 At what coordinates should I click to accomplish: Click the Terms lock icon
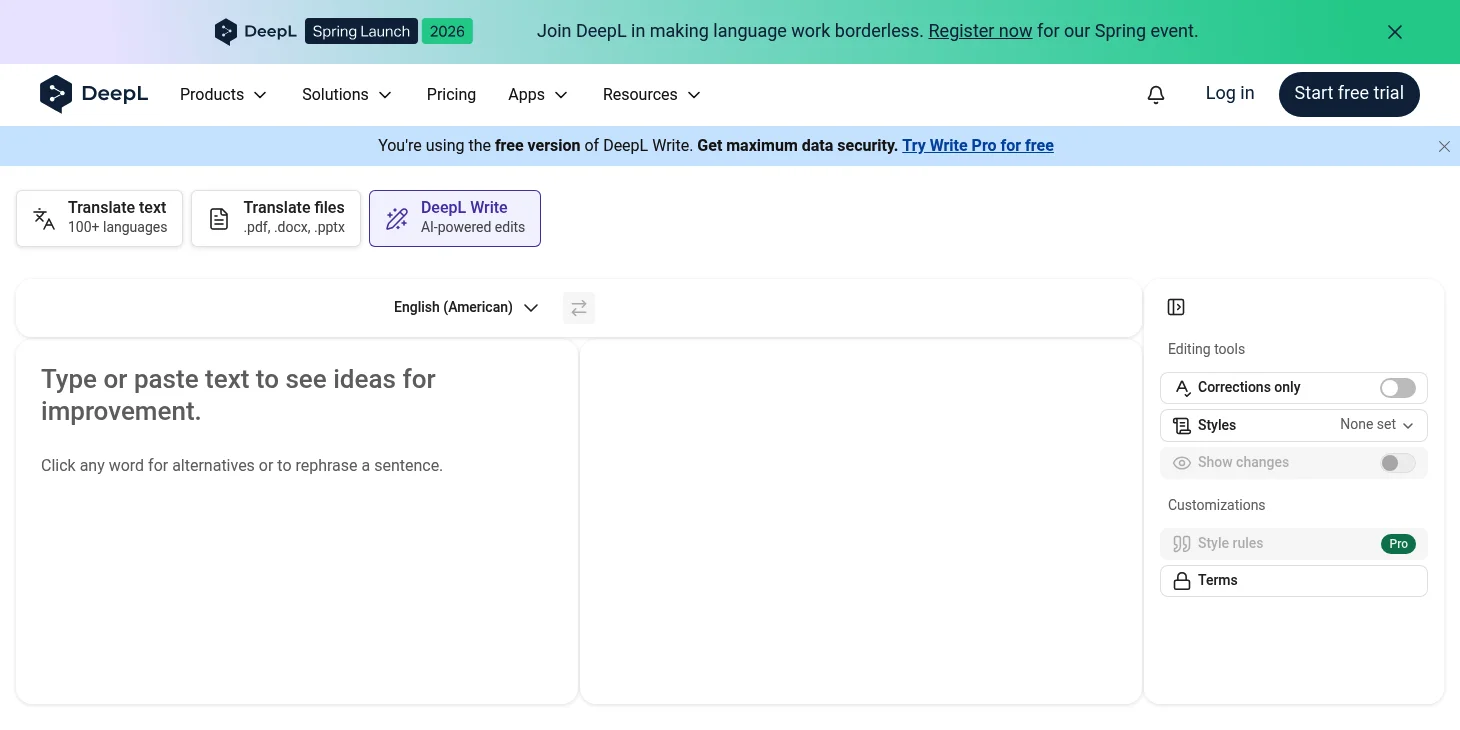pyautogui.click(x=1181, y=580)
